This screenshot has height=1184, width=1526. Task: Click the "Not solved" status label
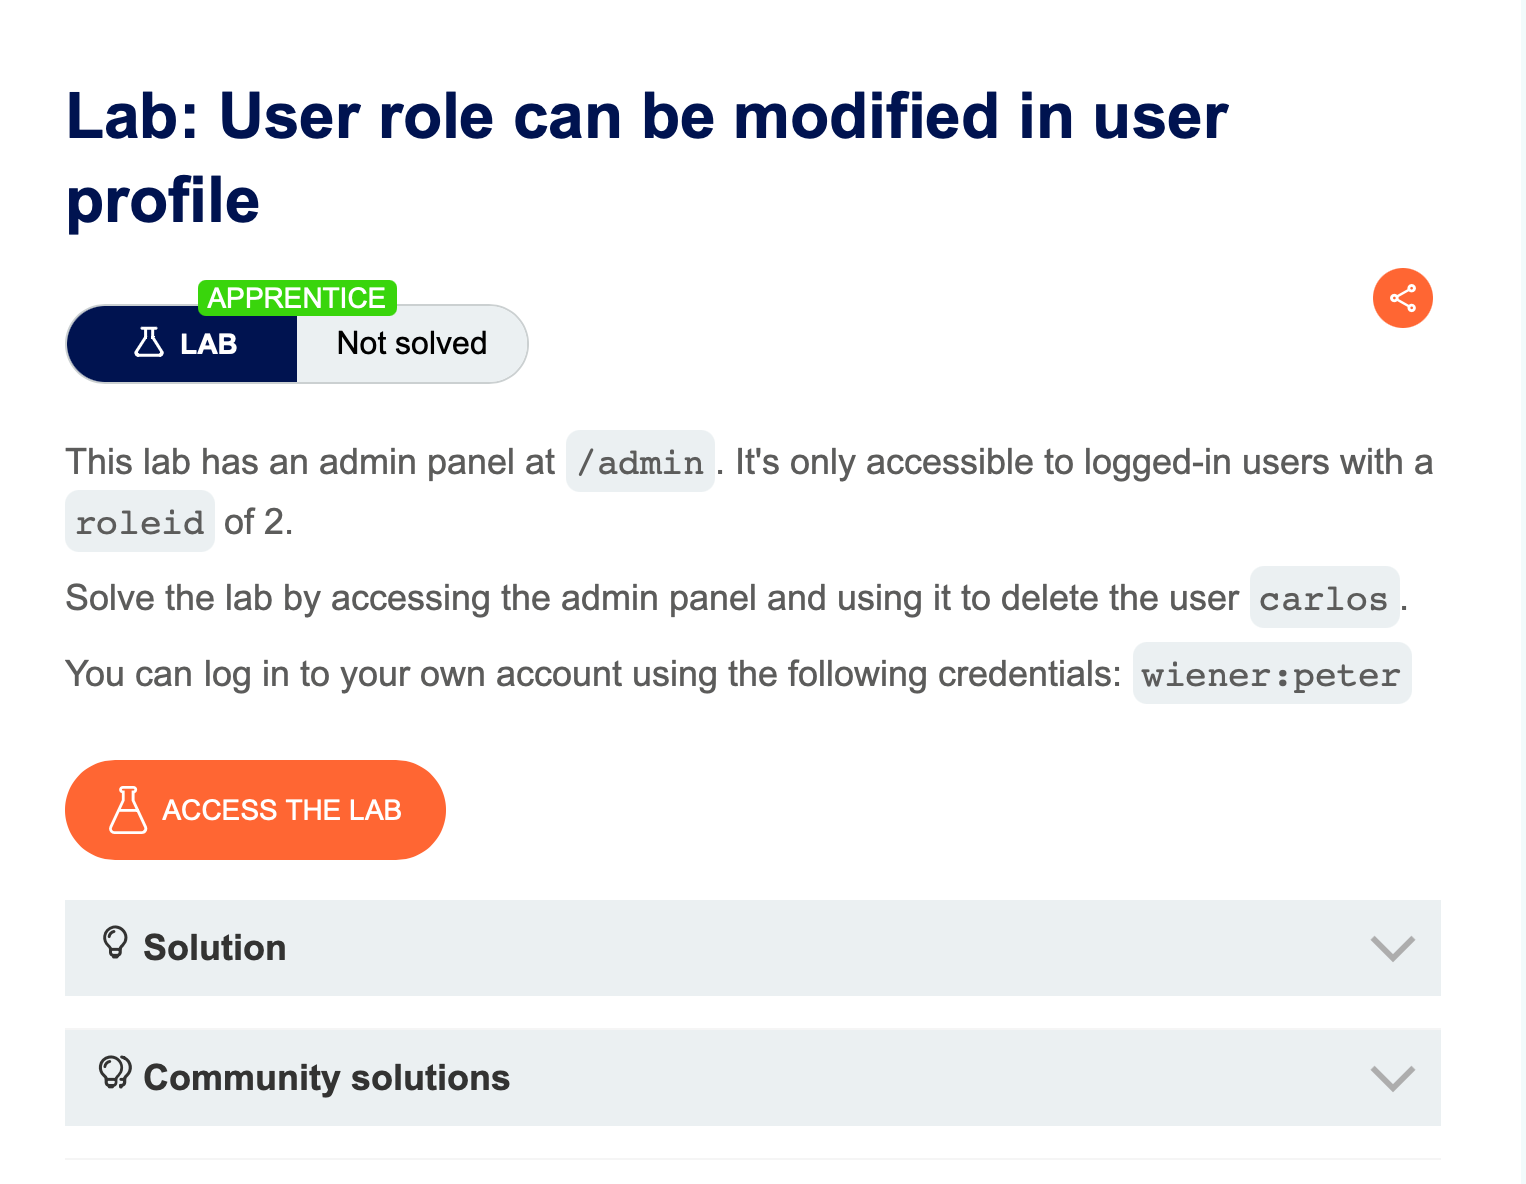[411, 344]
